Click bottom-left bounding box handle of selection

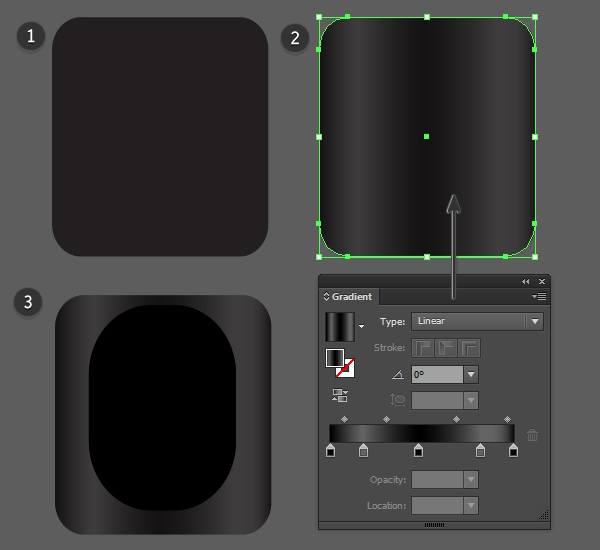tap(319, 257)
